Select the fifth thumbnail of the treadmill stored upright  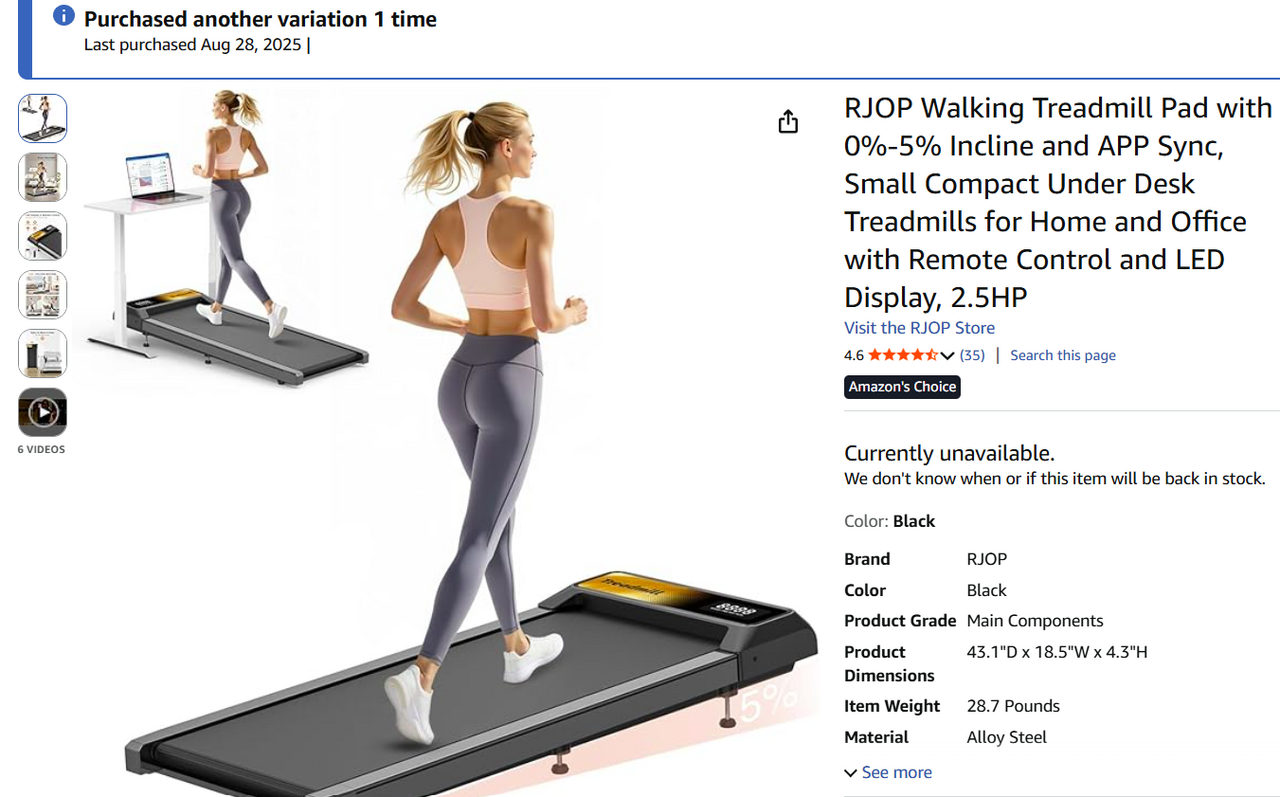coord(42,353)
